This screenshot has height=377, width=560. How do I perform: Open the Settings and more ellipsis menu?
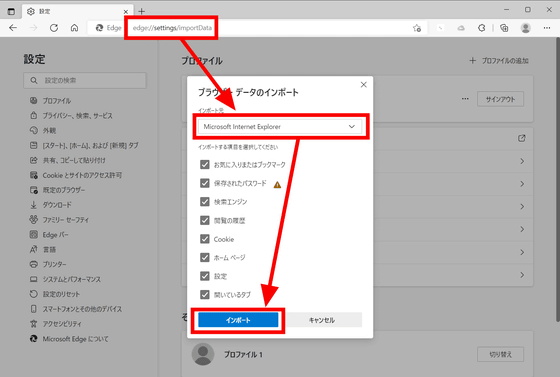547,28
